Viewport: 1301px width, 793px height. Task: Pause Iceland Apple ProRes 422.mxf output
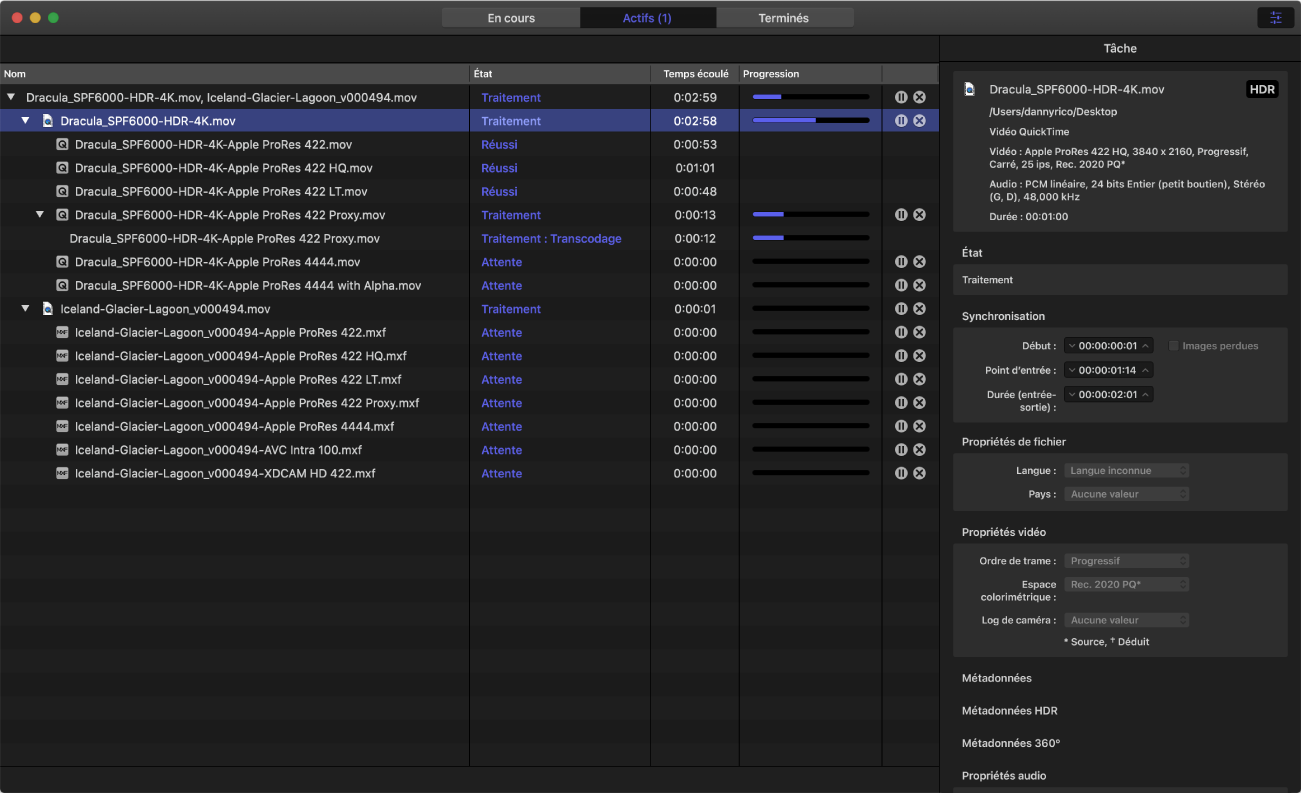(x=901, y=332)
